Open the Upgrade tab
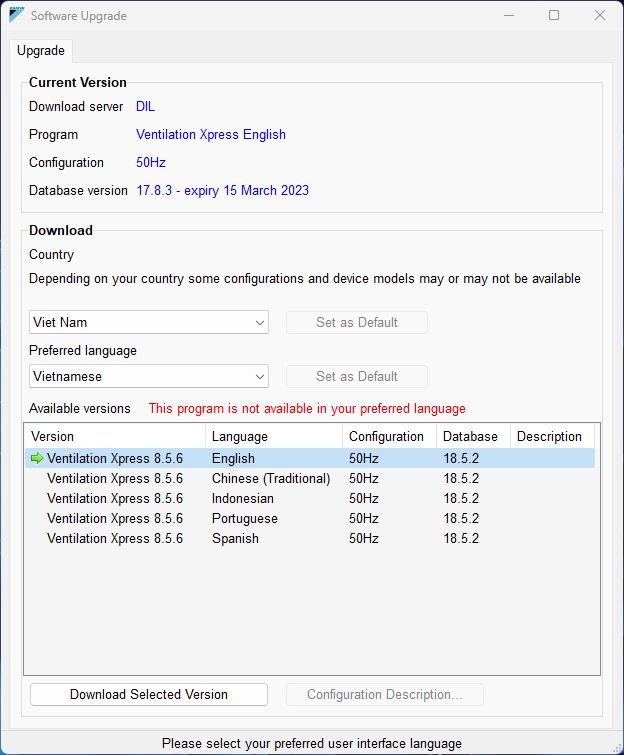 (41, 51)
